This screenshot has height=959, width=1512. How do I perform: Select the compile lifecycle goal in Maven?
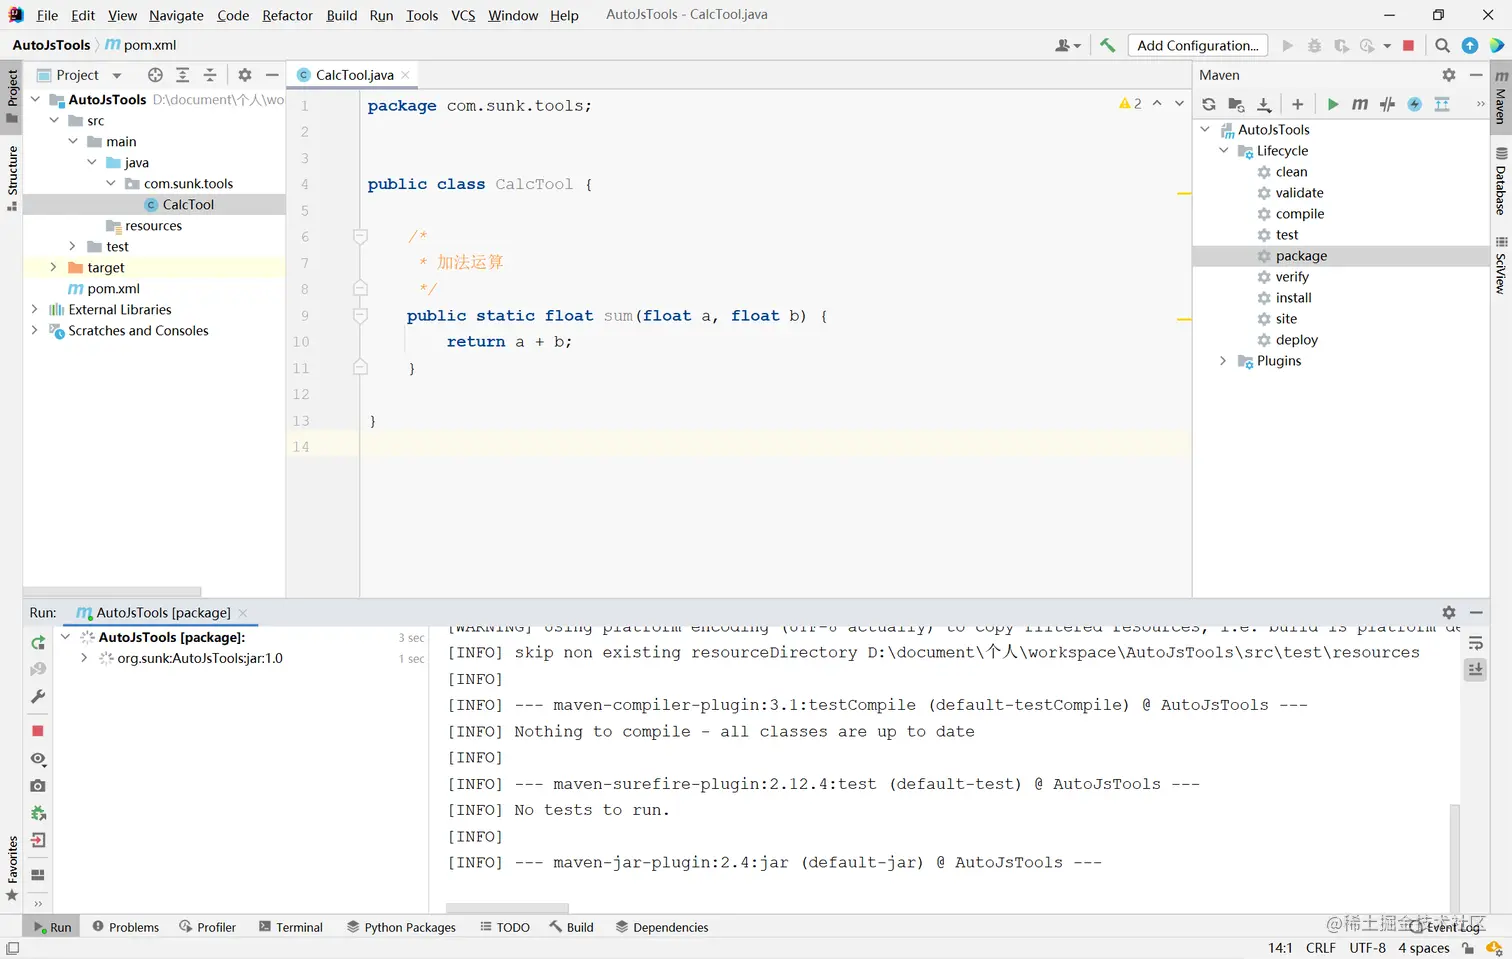click(1299, 214)
